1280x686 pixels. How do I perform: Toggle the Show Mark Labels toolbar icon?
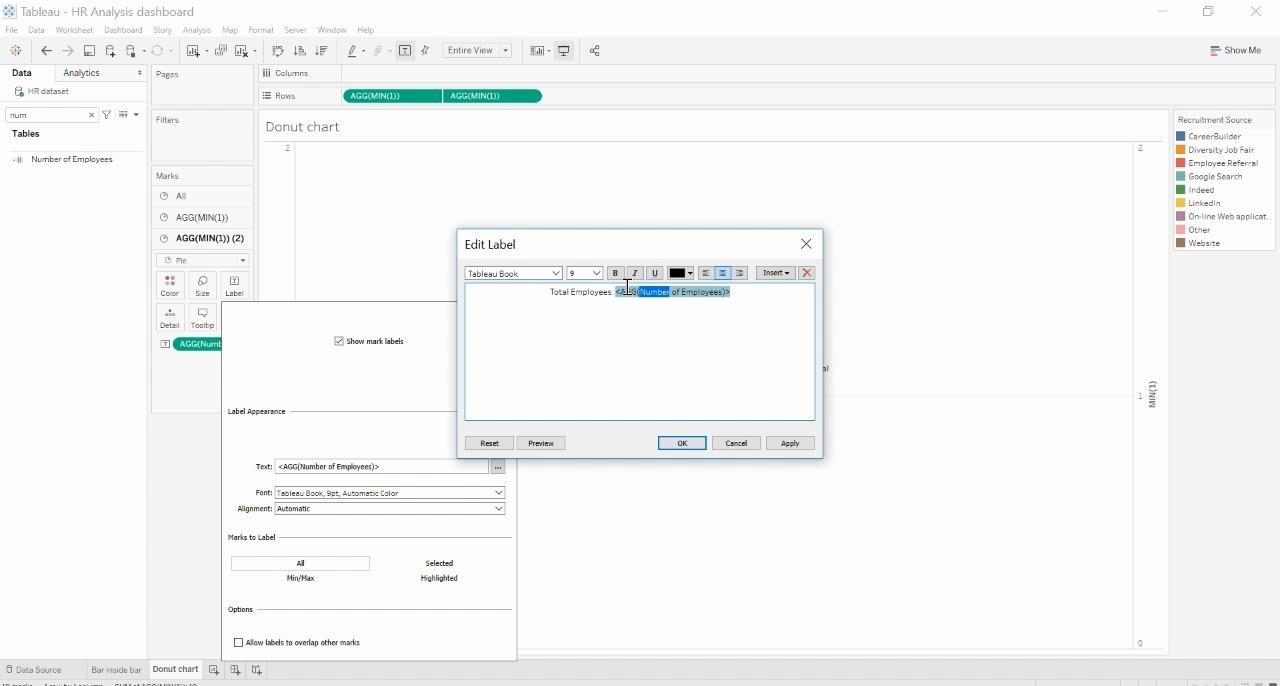coord(405,50)
